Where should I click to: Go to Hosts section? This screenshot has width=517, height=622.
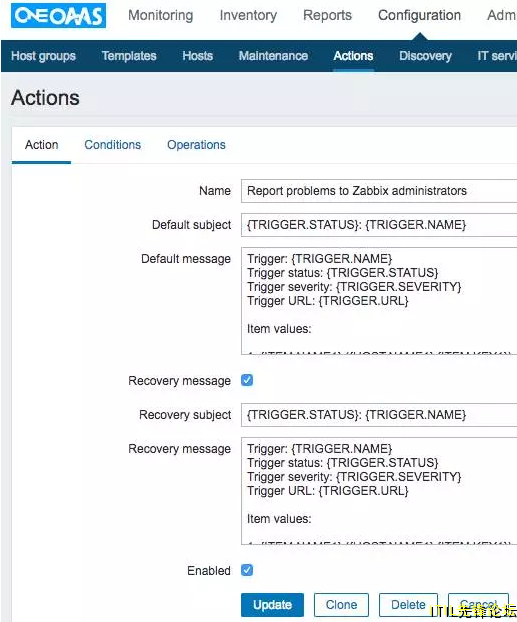click(198, 56)
